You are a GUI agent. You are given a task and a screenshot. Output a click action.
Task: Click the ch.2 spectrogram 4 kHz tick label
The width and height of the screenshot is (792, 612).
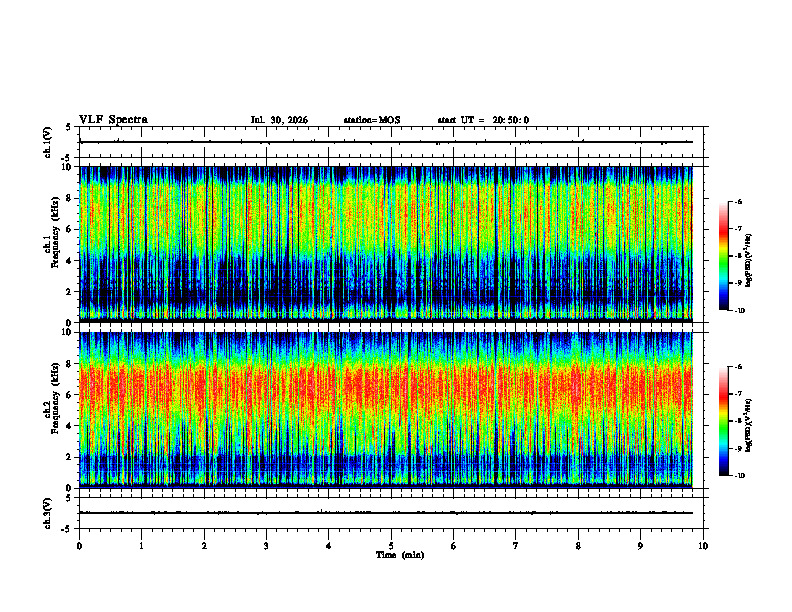(70, 426)
